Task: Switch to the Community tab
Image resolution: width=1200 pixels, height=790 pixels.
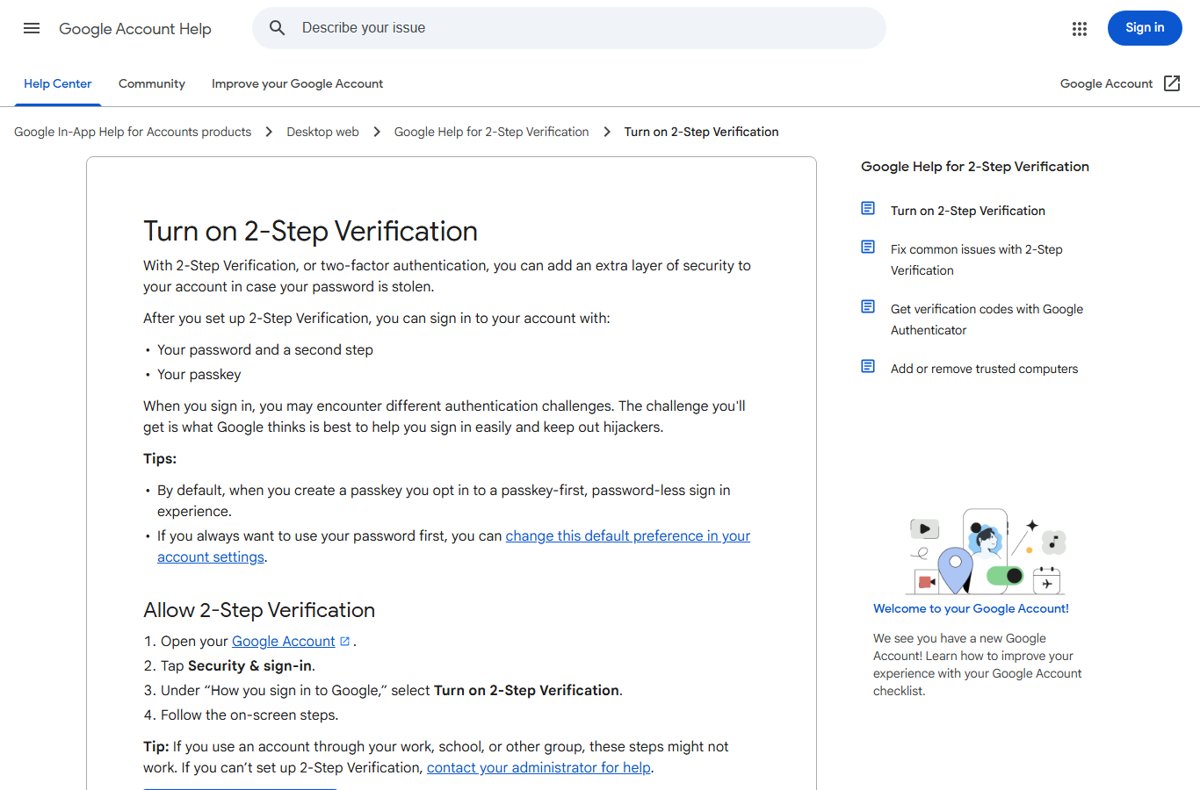Action: pos(152,84)
